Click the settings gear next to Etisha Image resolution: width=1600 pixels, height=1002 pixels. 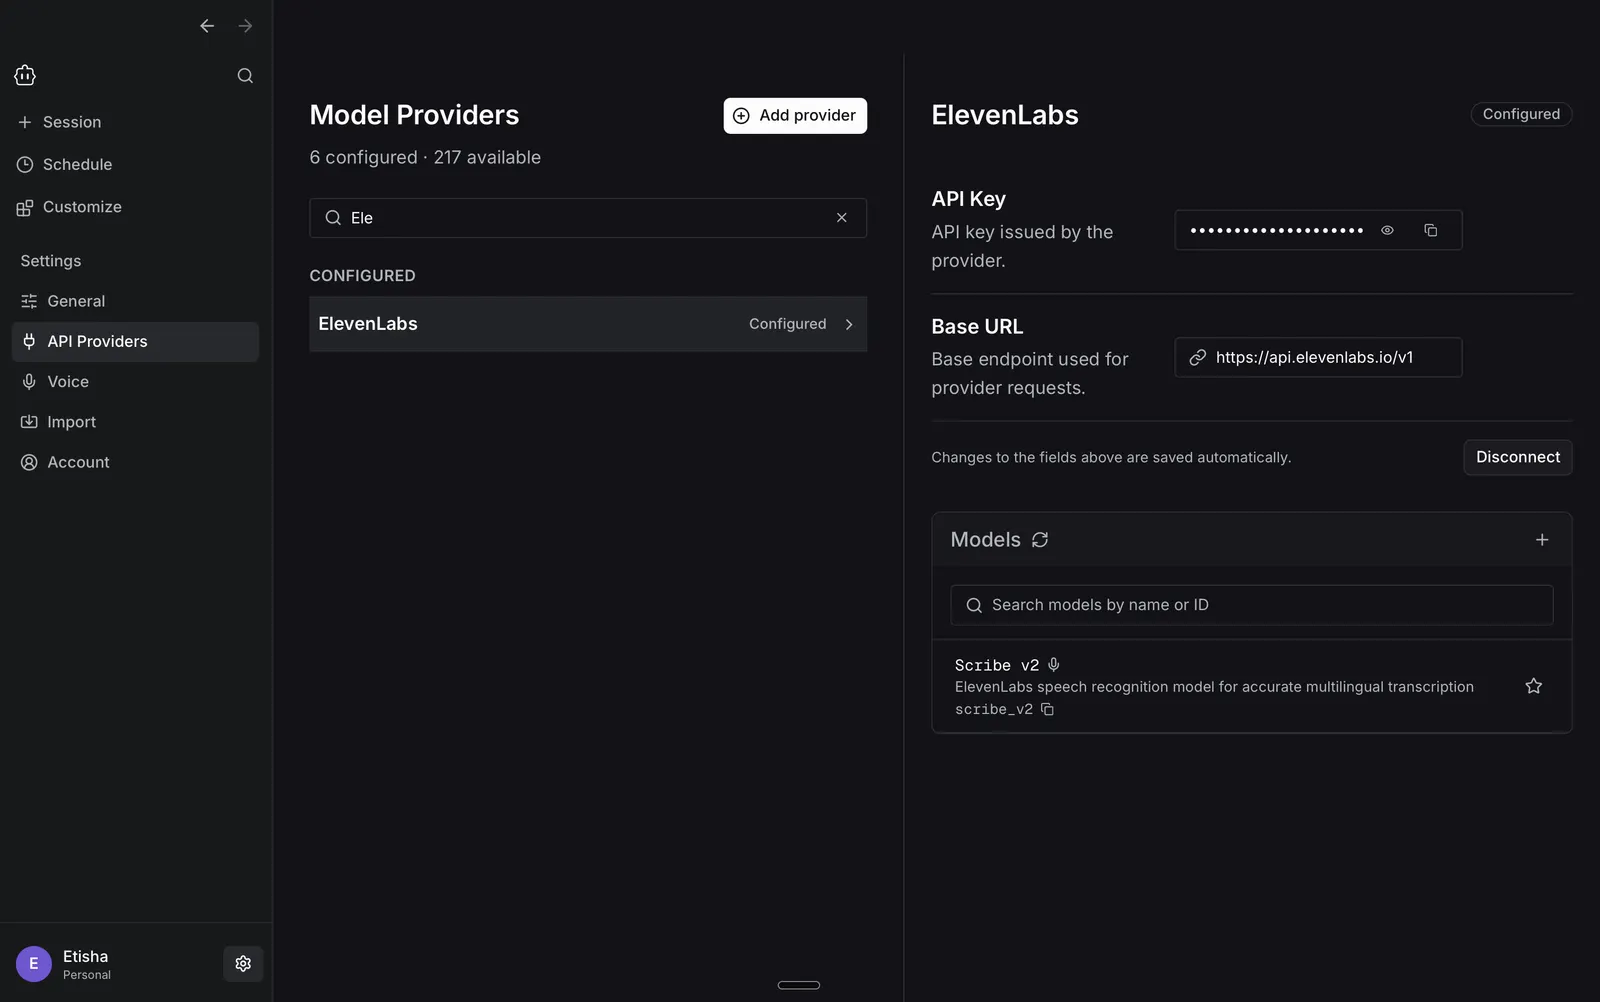click(243, 964)
